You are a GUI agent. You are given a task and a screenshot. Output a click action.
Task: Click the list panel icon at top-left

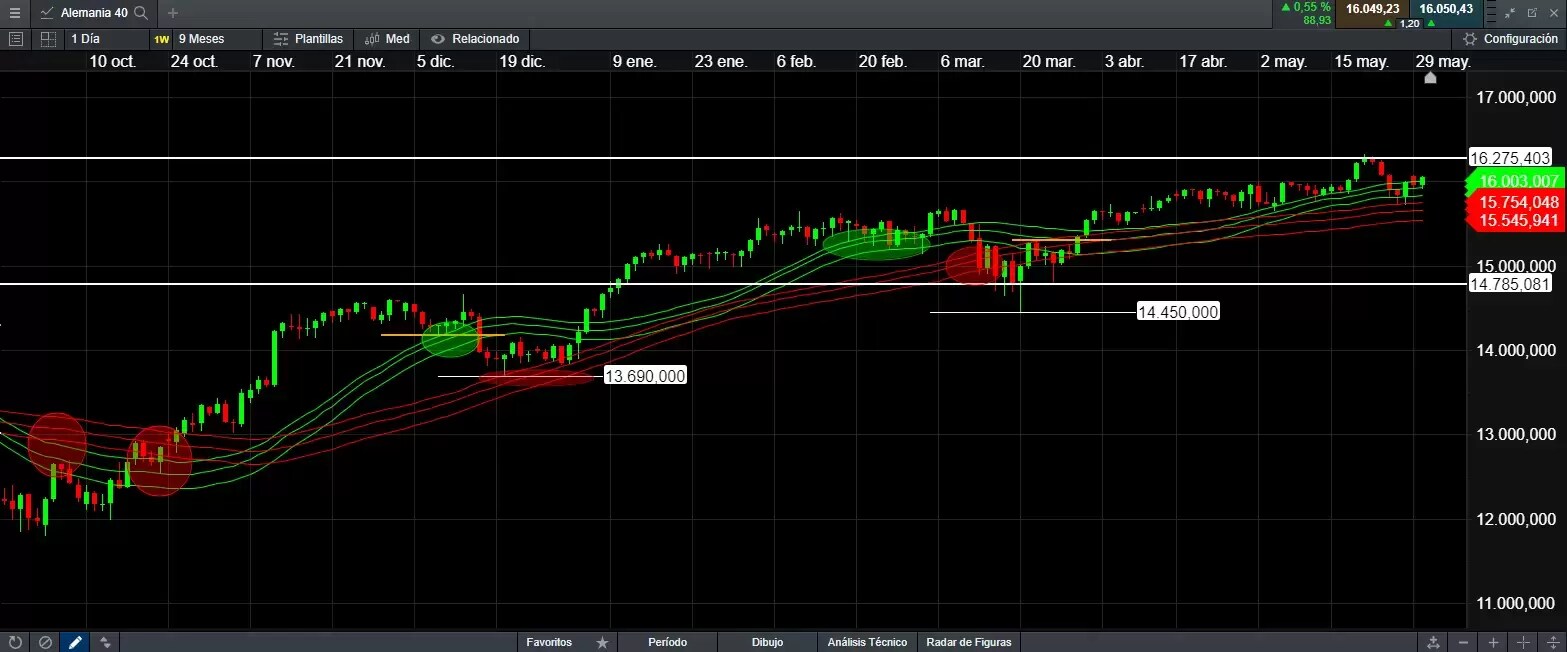[x=15, y=39]
